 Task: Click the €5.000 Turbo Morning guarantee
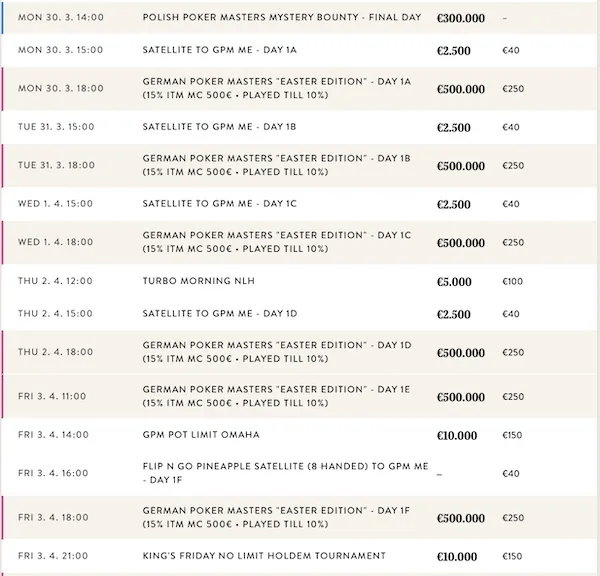point(454,282)
